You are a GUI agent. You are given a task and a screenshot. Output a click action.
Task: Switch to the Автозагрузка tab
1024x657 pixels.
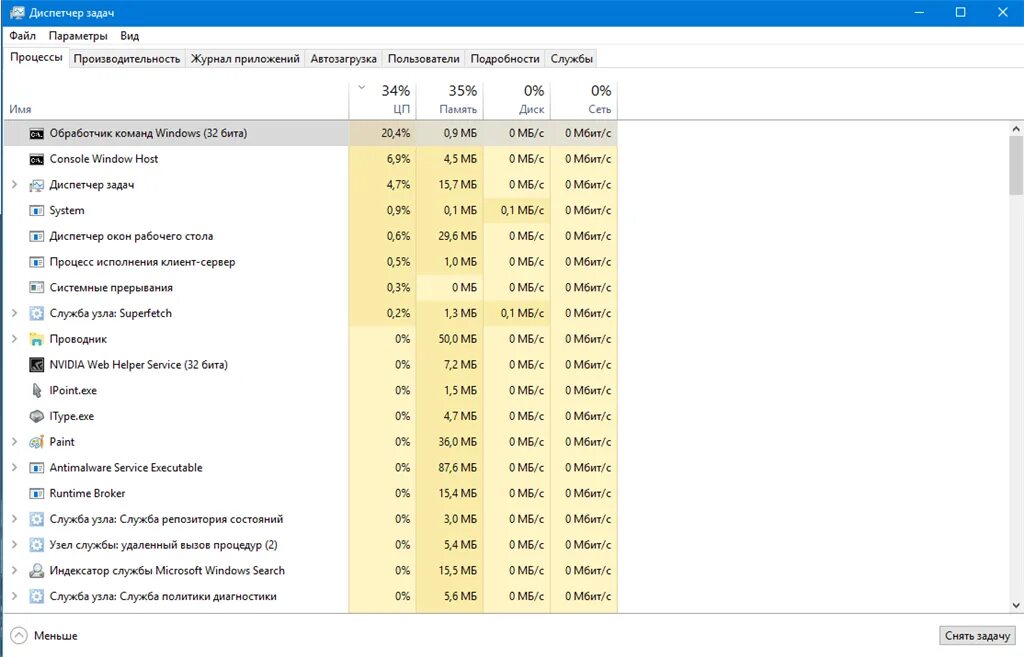(x=344, y=59)
